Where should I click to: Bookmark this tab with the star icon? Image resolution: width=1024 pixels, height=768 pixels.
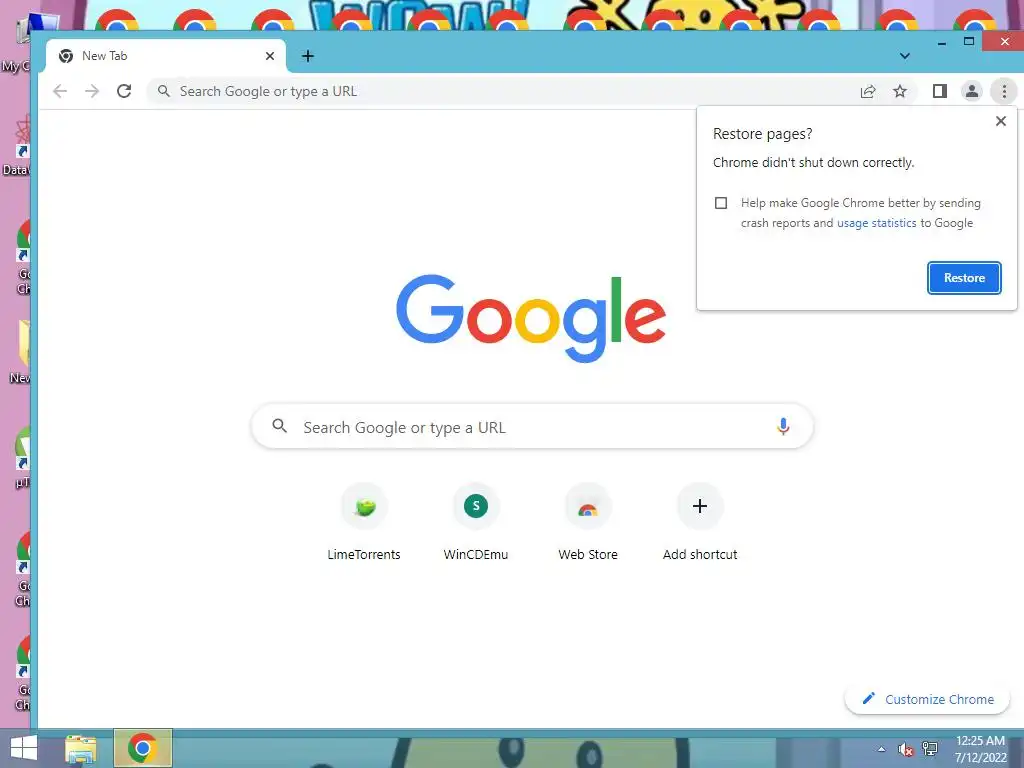coord(900,91)
